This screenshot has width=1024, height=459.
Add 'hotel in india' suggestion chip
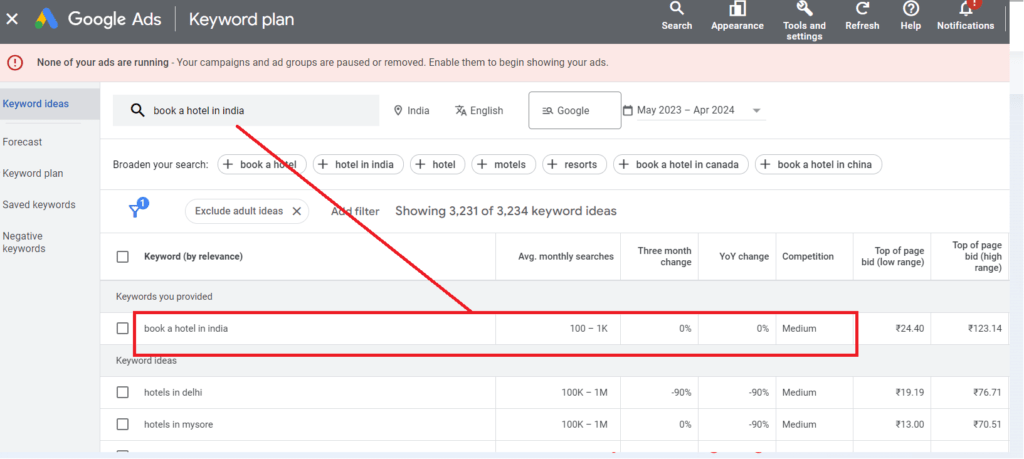tap(359, 165)
